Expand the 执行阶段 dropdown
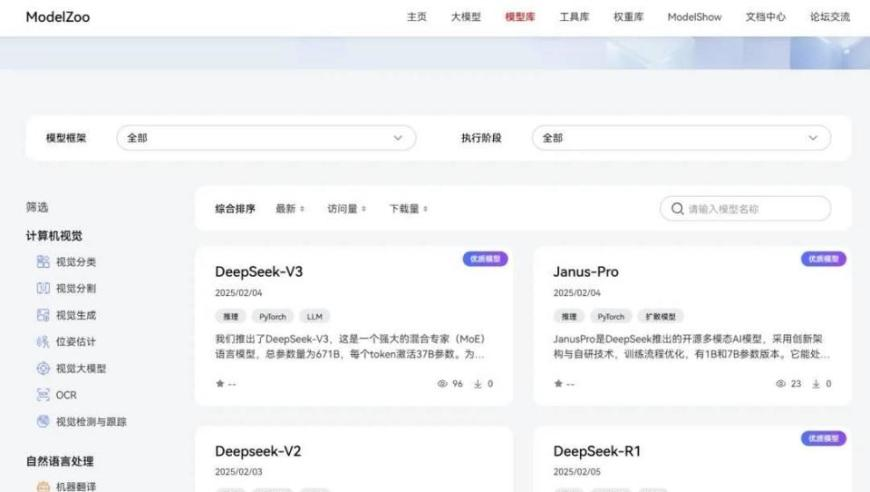Viewport: 870px width, 492px height. coord(681,138)
